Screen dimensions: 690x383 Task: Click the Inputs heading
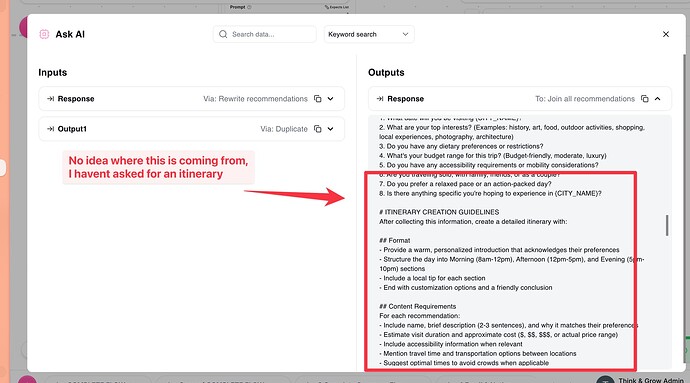pyautogui.click(x=52, y=73)
